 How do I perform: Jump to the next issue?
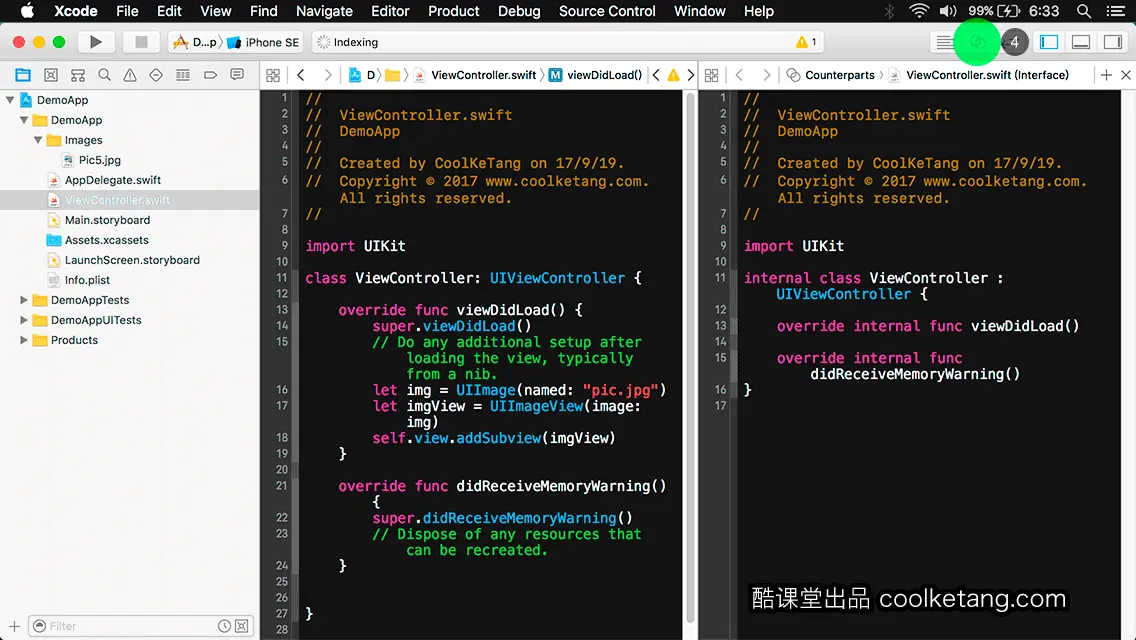pyautogui.click(x=690, y=75)
